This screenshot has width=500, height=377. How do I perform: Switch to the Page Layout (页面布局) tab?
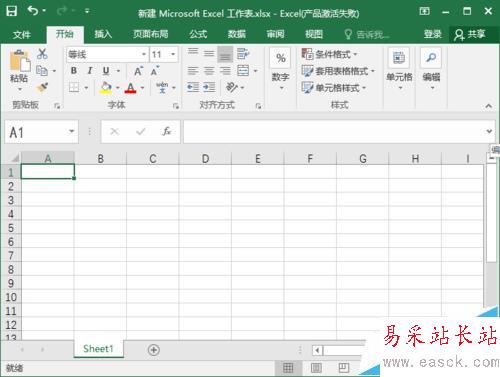tap(150, 34)
